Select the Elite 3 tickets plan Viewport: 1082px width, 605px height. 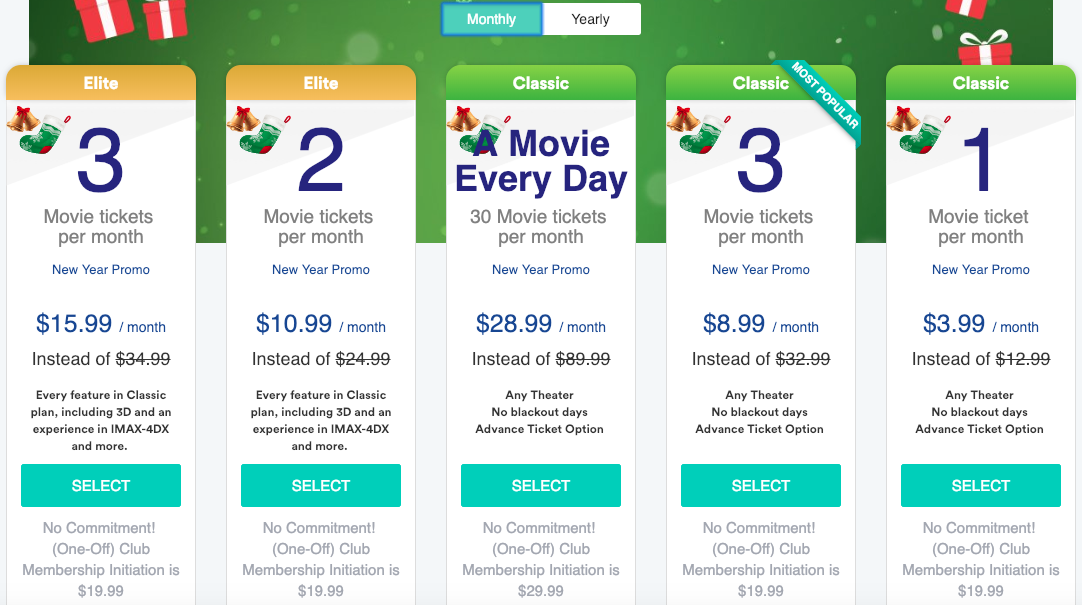(101, 485)
